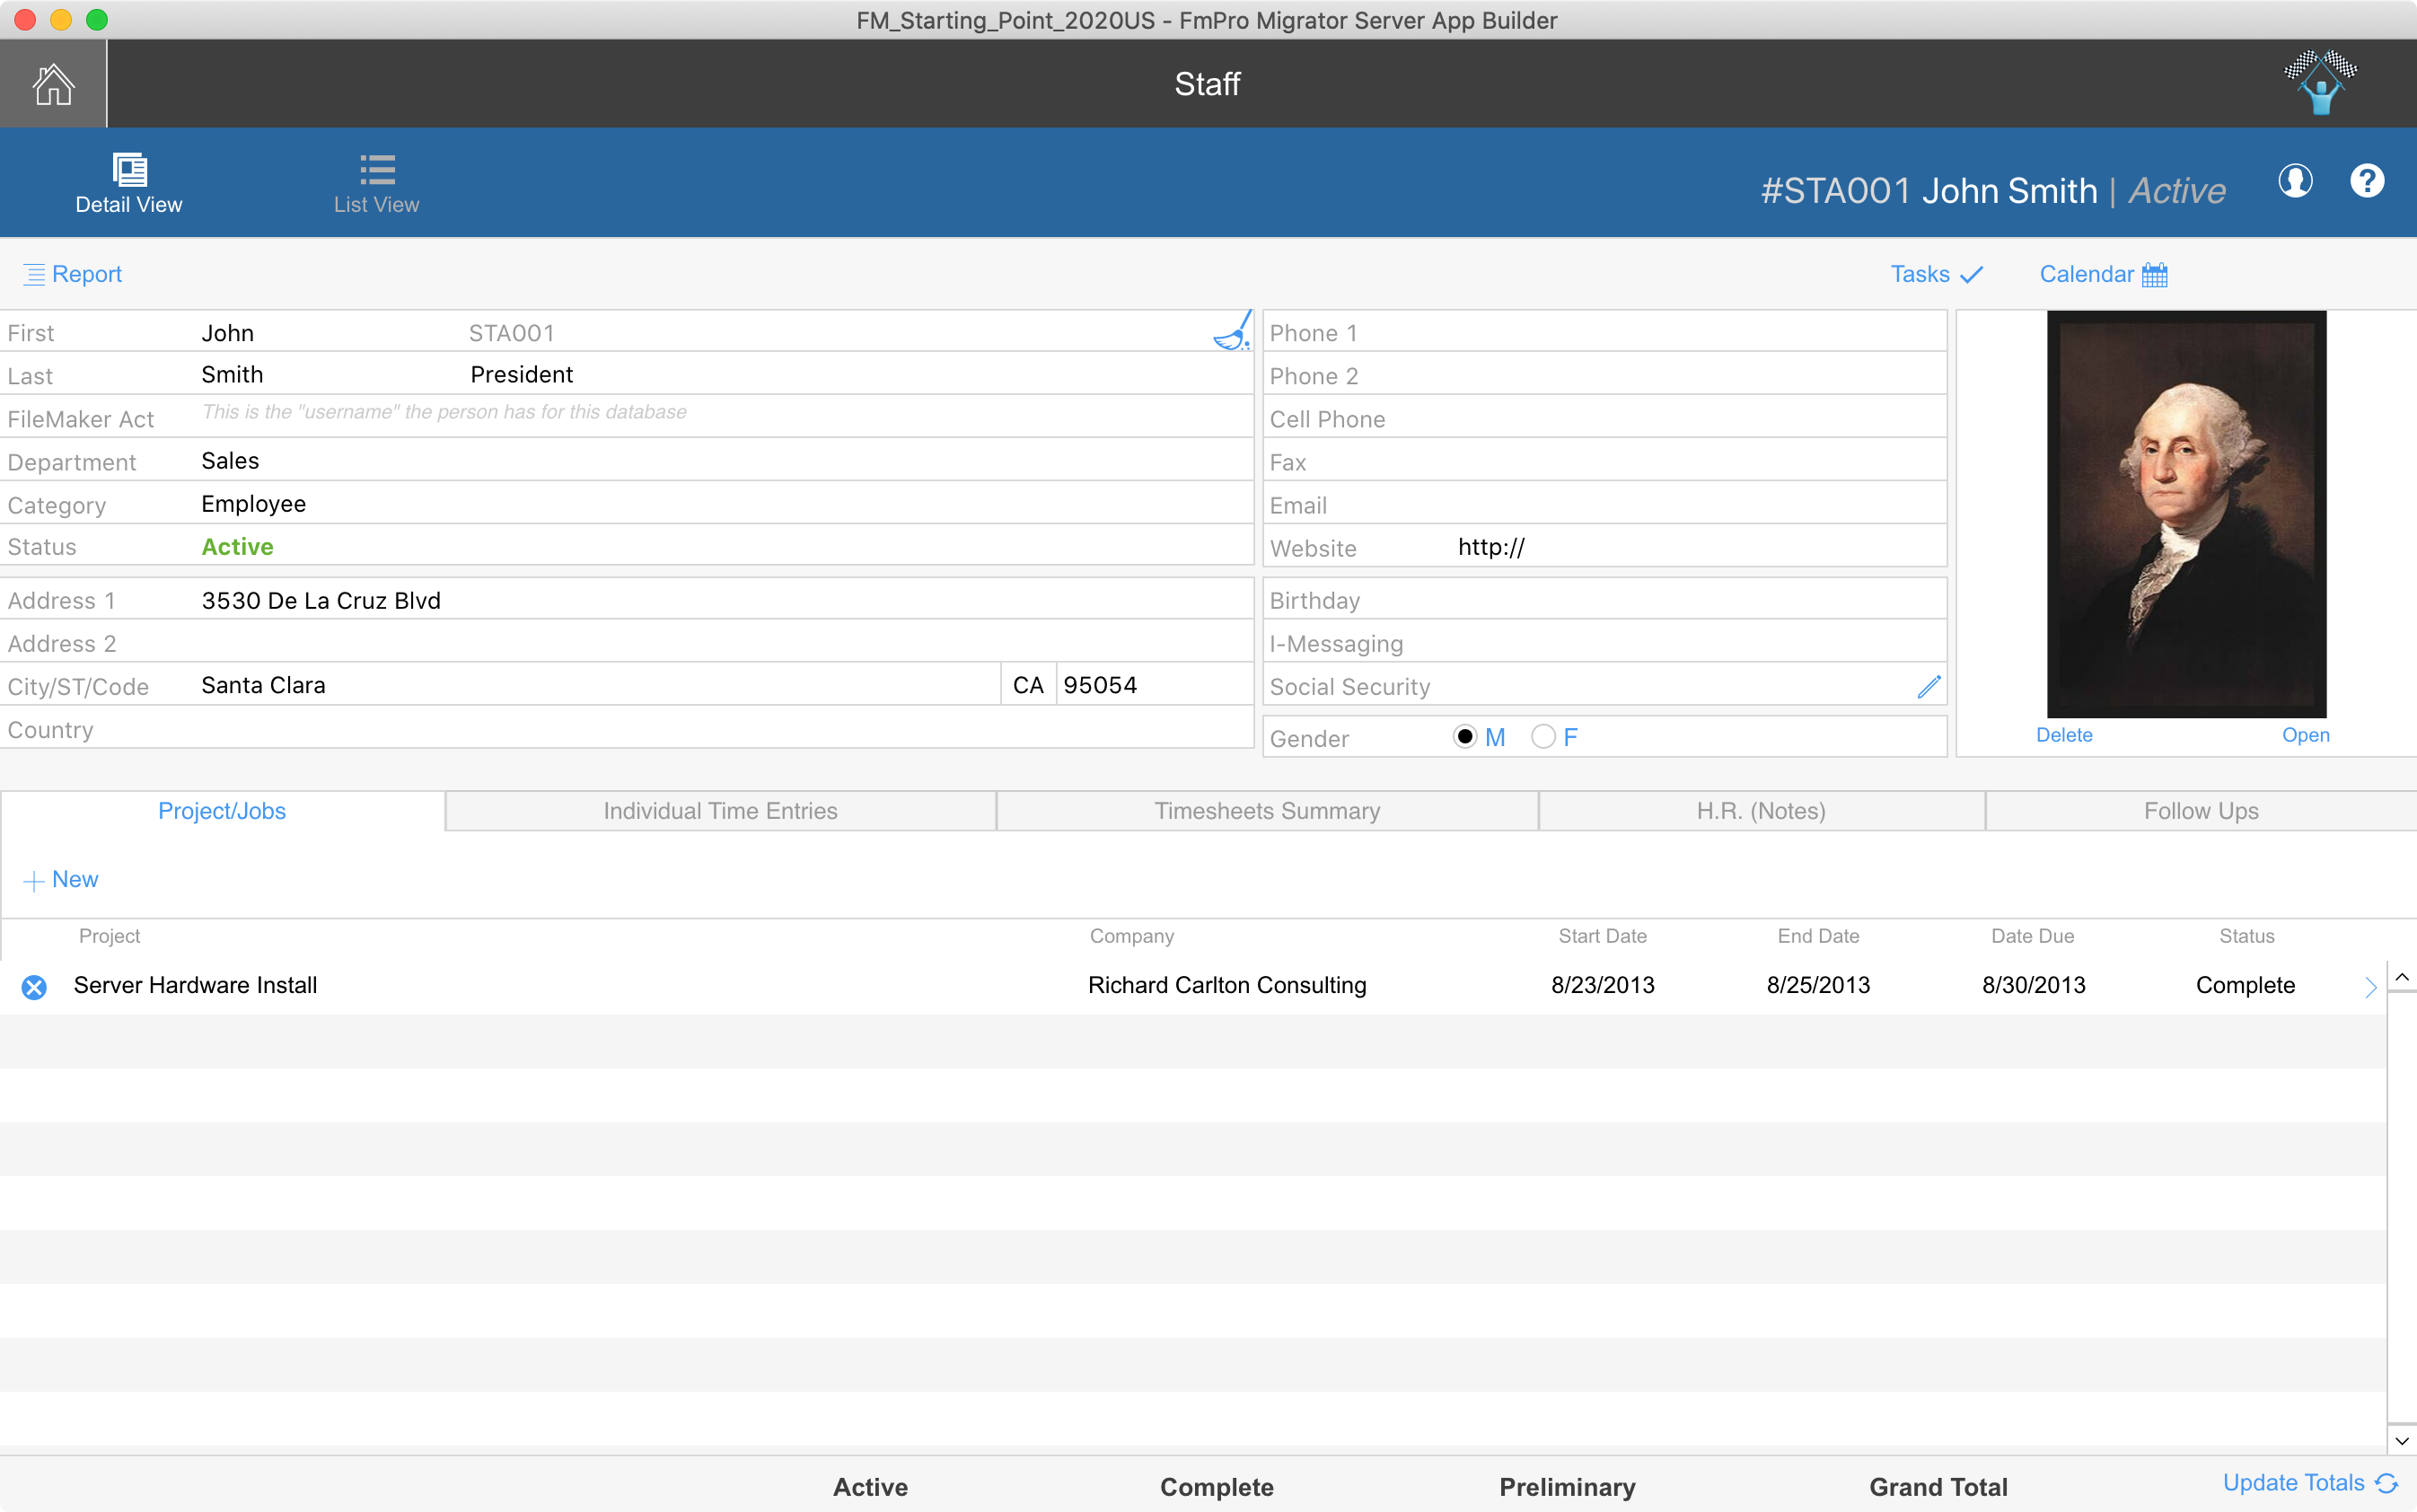2417x1512 pixels.
Task: Select the F gender radio button
Action: tap(1543, 737)
